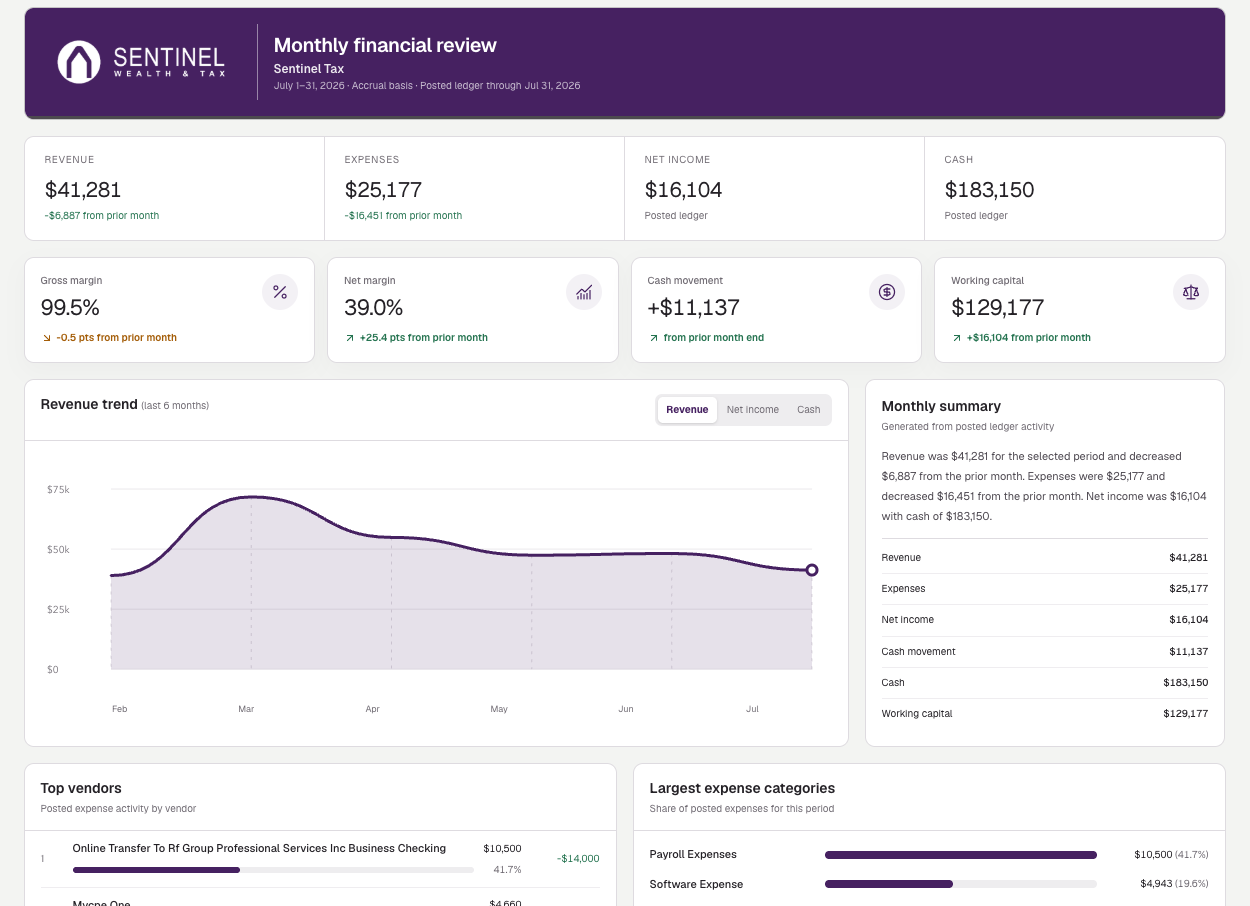
Task: Click the Net Income $16,104 KPI card
Action: (775, 189)
